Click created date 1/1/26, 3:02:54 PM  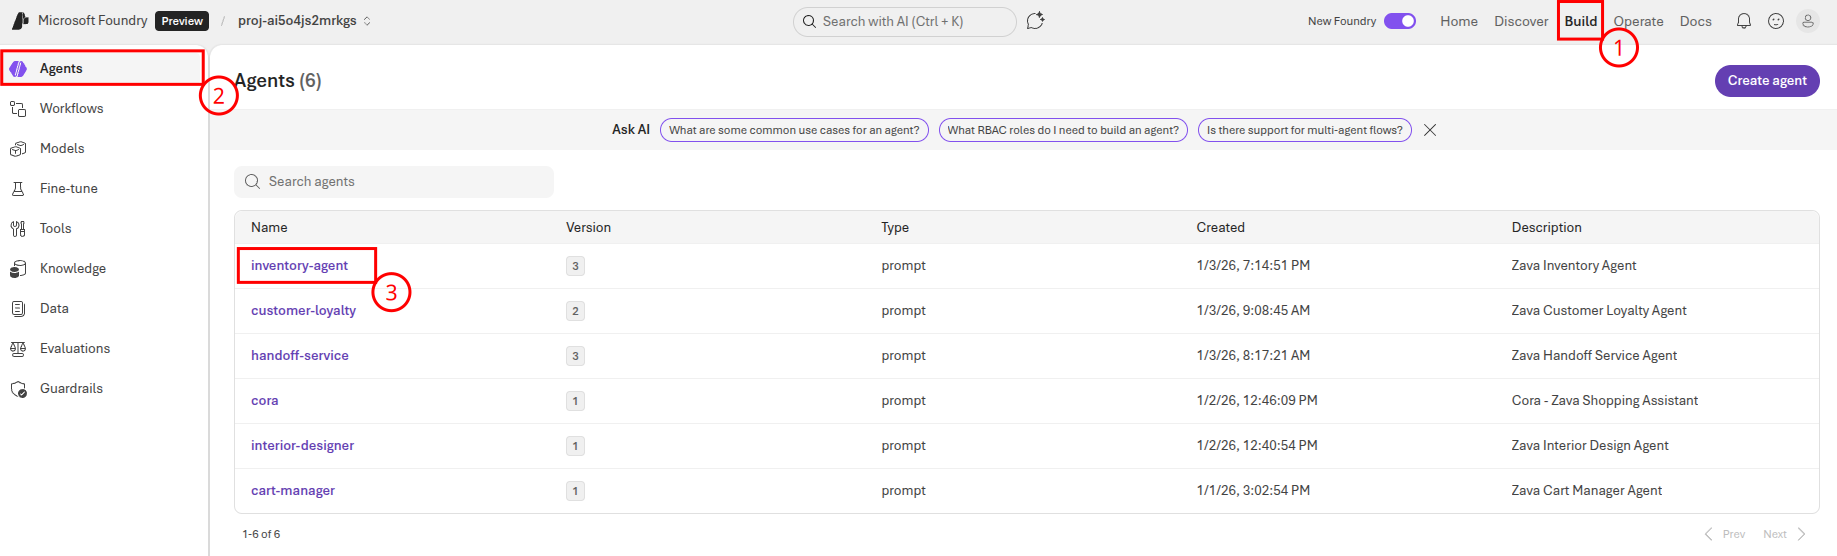click(x=1253, y=491)
